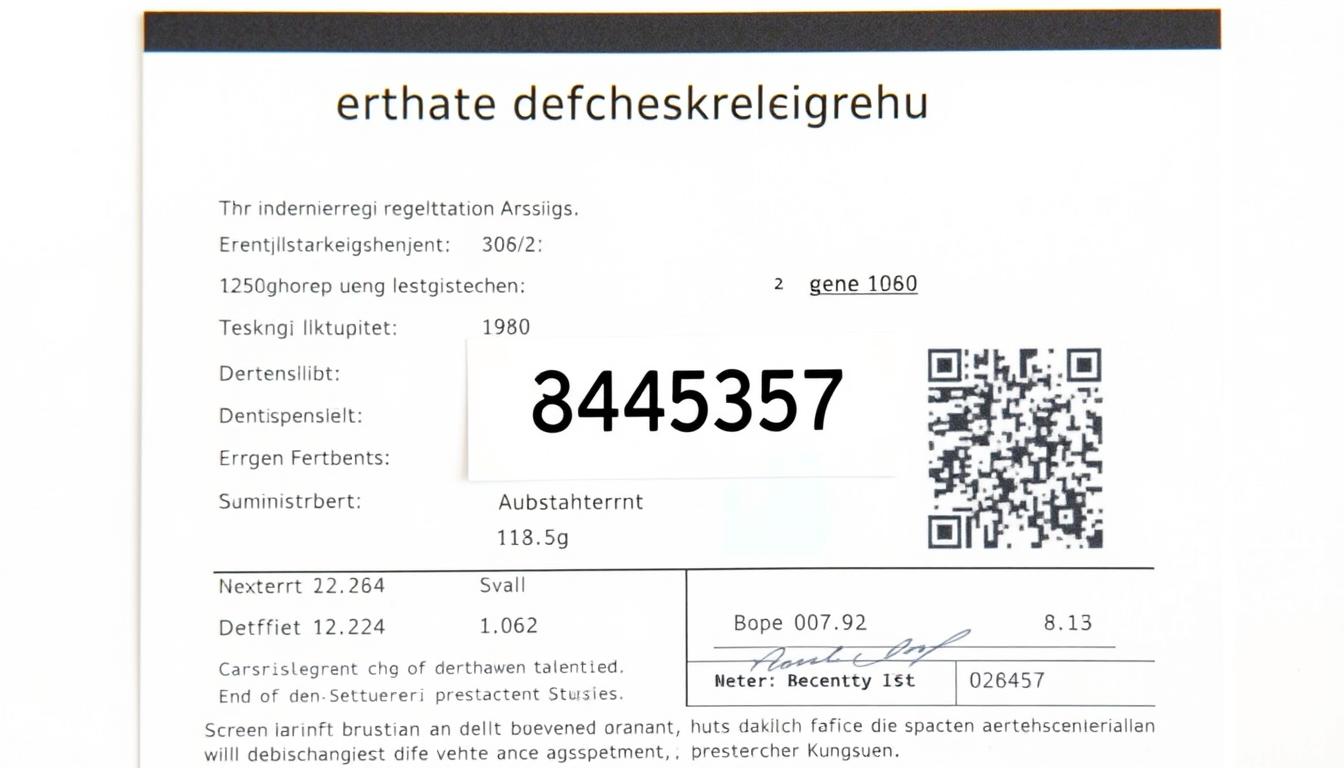Image resolution: width=1344 pixels, height=768 pixels.
Task: Select the entry "Detffiet 12.224"
Action: coord(302,628)
